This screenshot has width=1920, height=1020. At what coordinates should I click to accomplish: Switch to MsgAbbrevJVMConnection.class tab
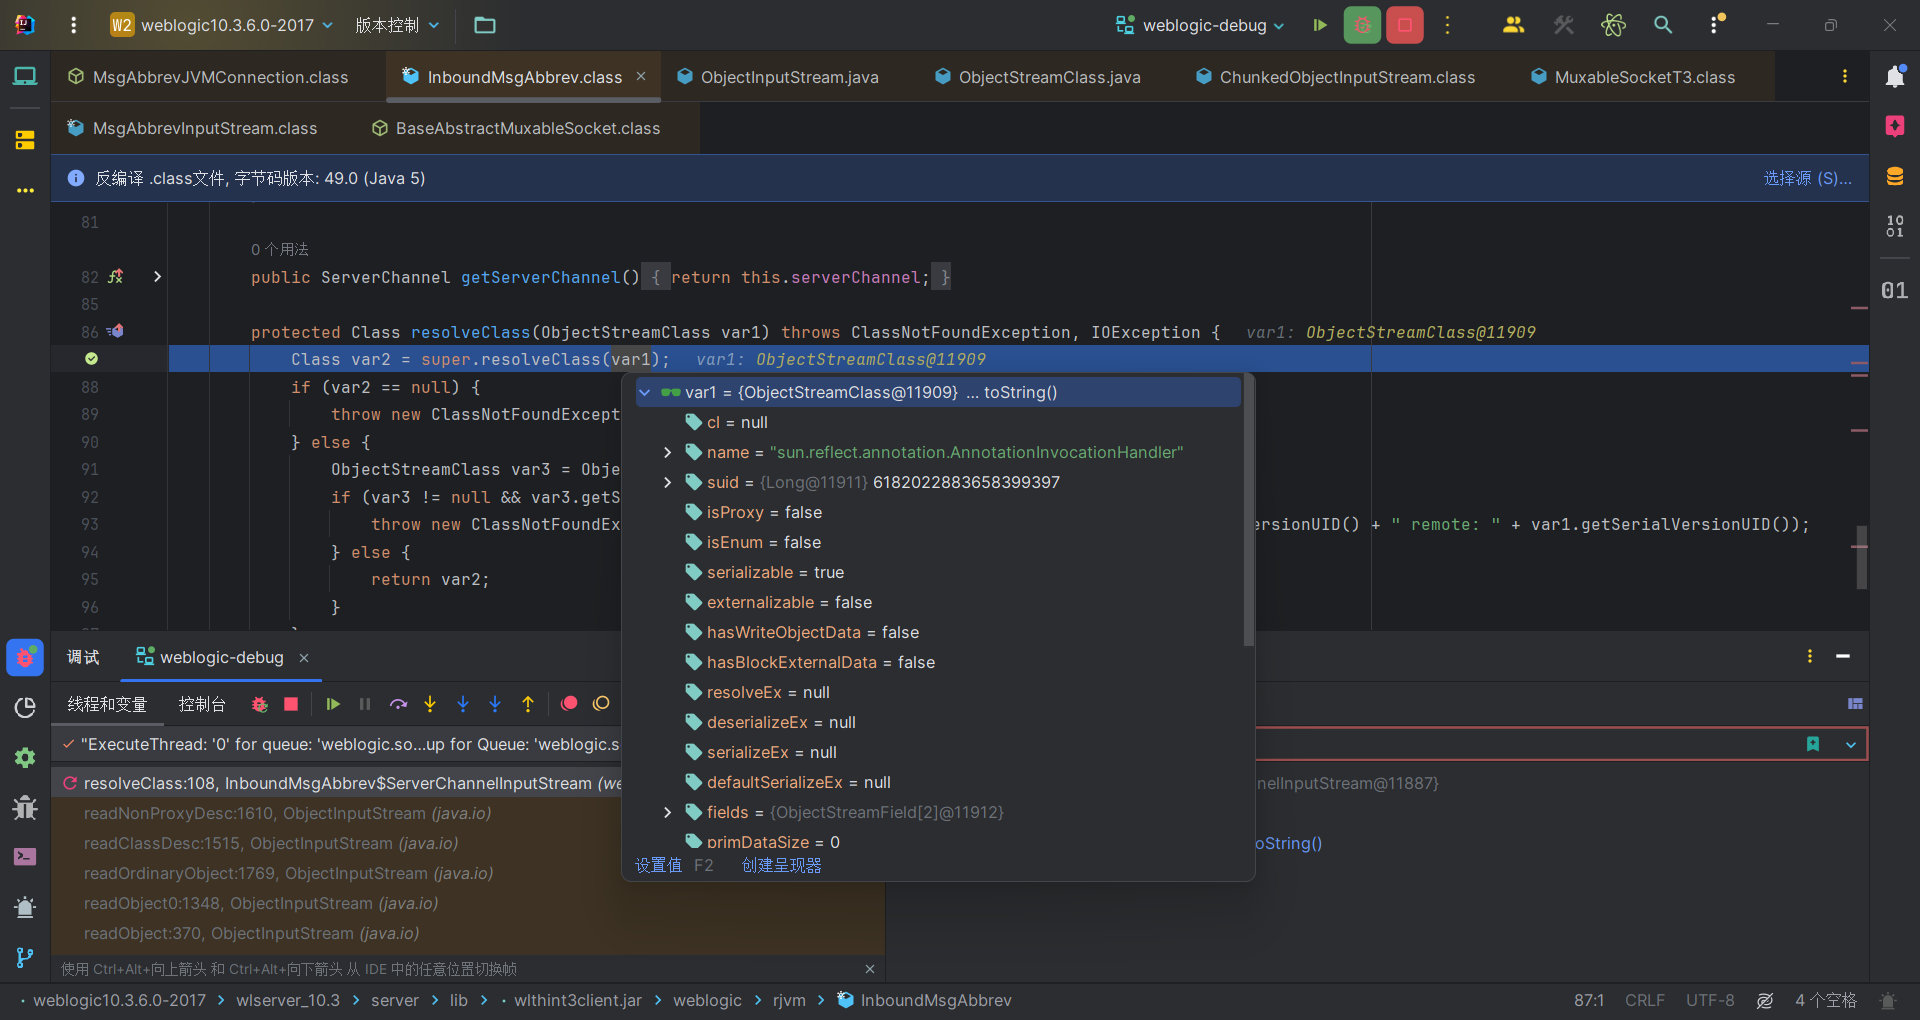[x=209, y=77]
